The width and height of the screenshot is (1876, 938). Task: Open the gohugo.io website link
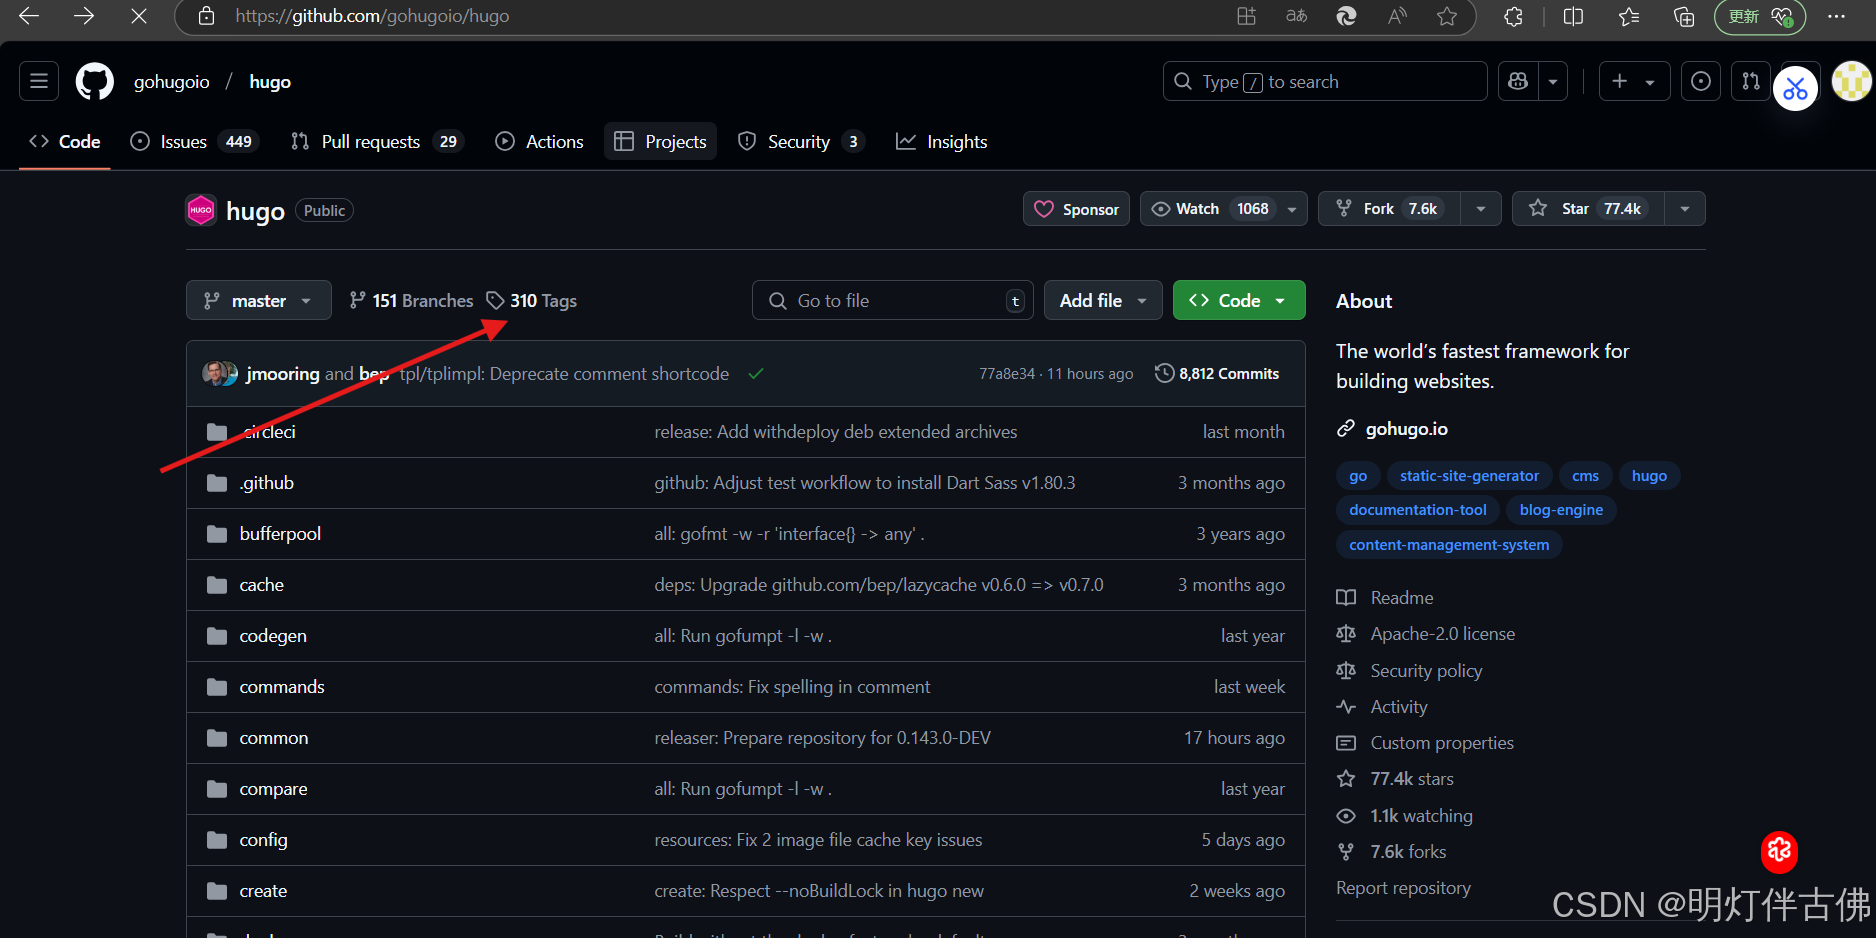pos(1406,428)
